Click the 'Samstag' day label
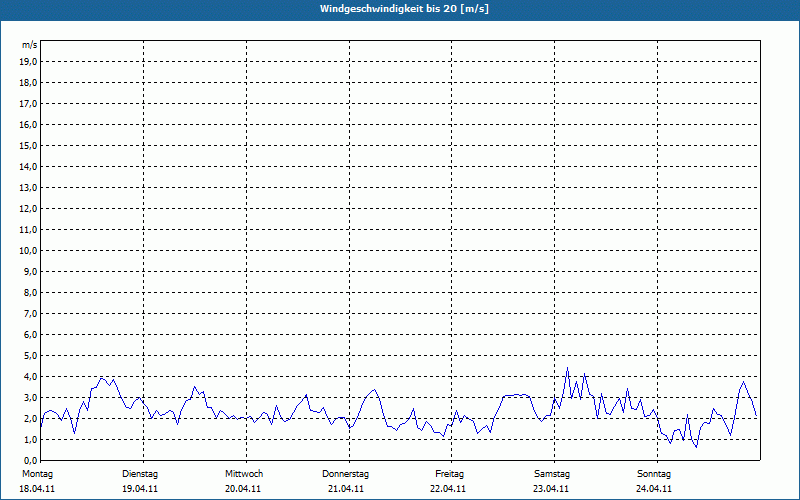Viewport: 800px width, 500px height. pos(552,474)
